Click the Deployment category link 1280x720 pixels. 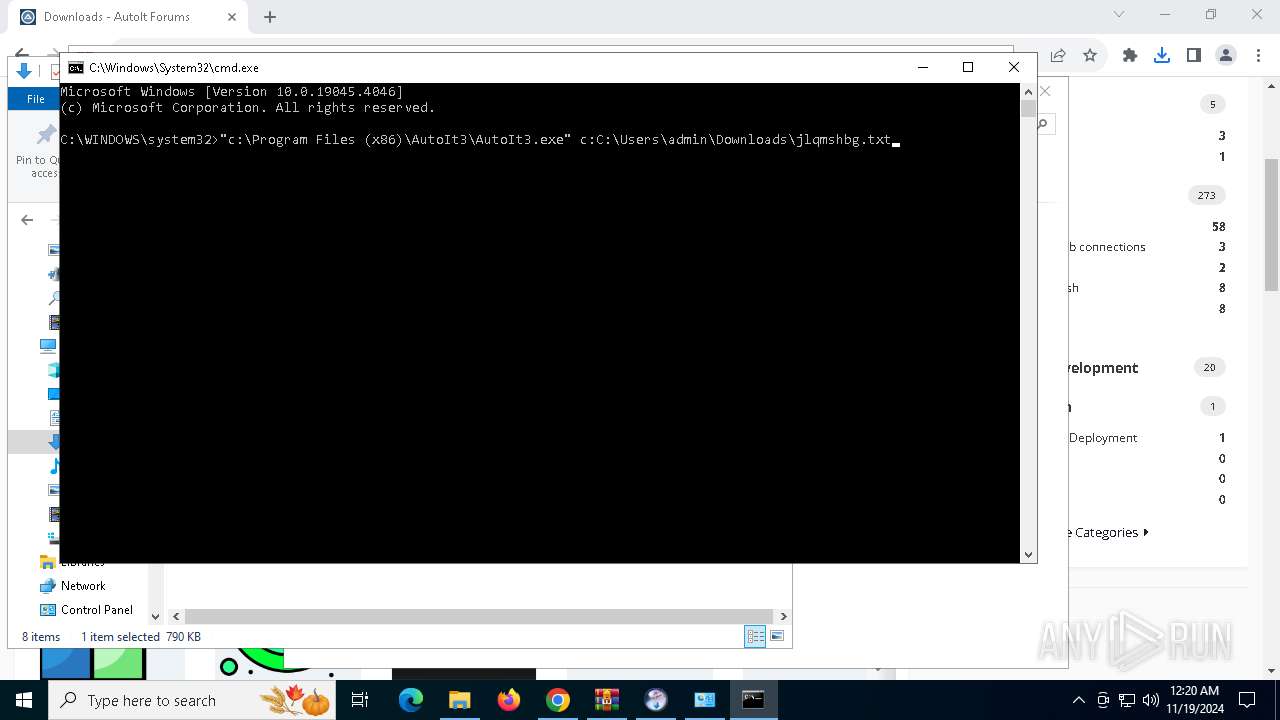pyautogui.click(x=1103, y=438)
